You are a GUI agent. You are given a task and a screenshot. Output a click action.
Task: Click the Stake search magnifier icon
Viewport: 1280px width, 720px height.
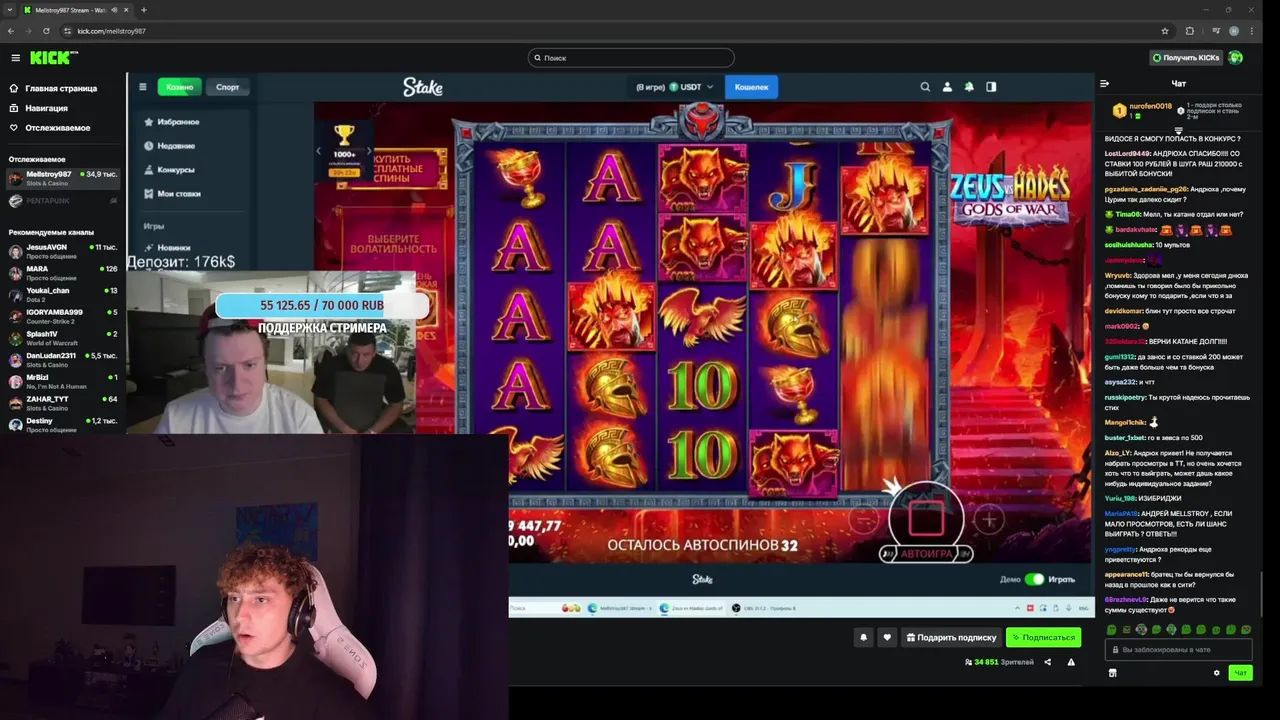point(925,87)
